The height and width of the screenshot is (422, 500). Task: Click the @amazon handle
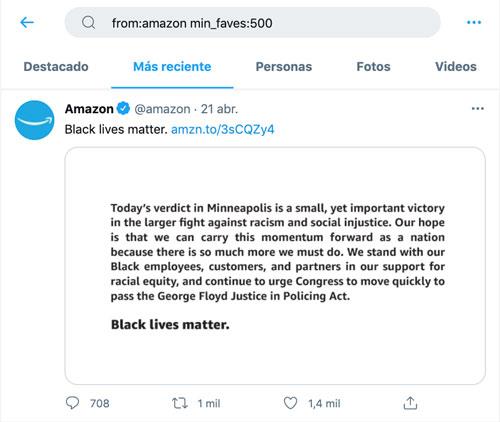click(x=162, y=109)
